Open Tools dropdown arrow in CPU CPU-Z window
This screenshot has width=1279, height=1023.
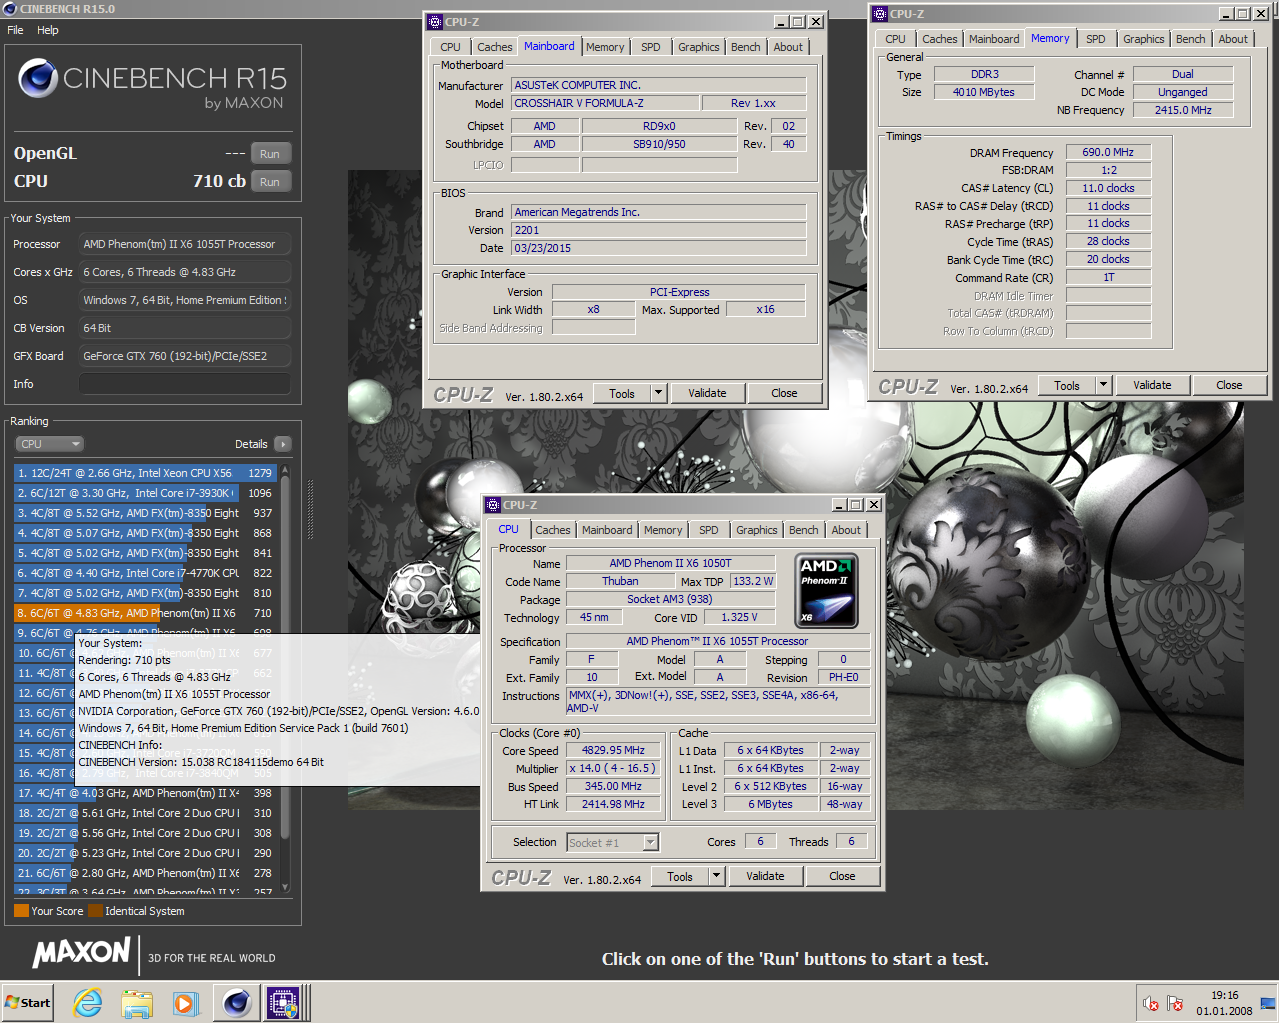click(x=717, y=876)
